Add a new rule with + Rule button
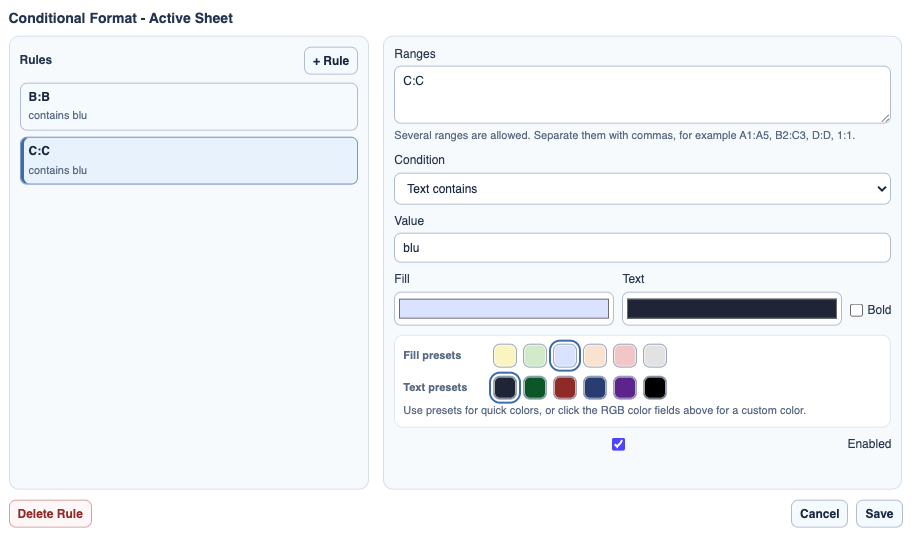Image resolution: width=912 pixels, height=537 pixels. coord(330,61)
